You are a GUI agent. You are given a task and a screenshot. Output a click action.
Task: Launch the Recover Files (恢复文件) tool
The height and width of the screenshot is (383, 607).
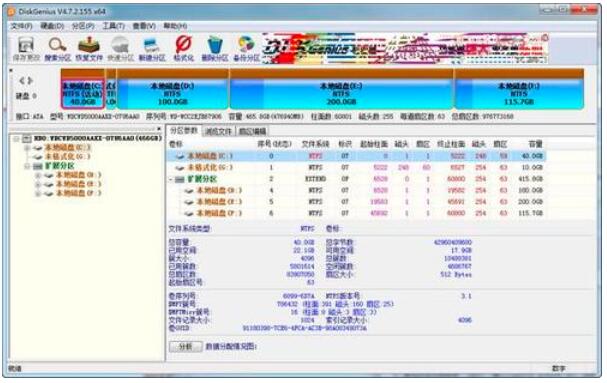(89, 49)
